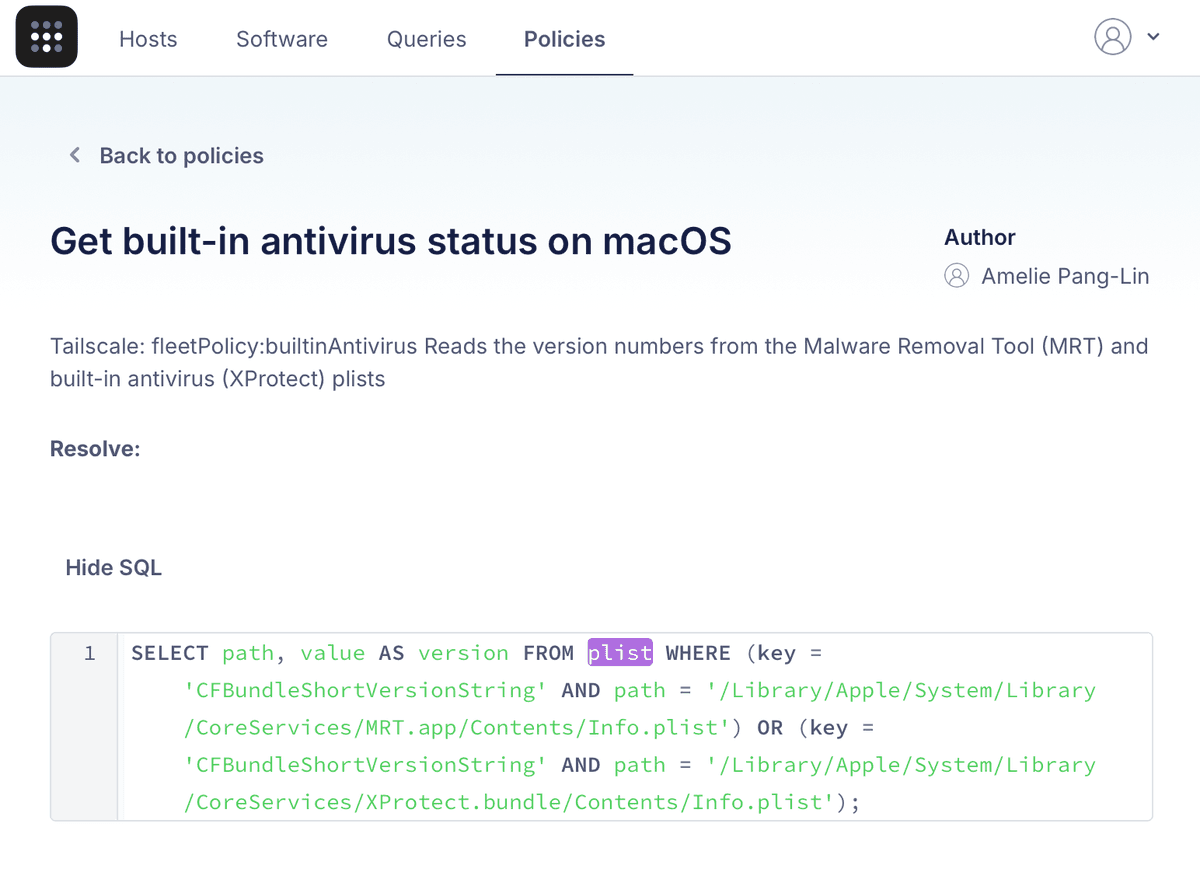The image size is (1200, 876).
Task: Click the Author heading label
Action: click(x=979, y=237)
